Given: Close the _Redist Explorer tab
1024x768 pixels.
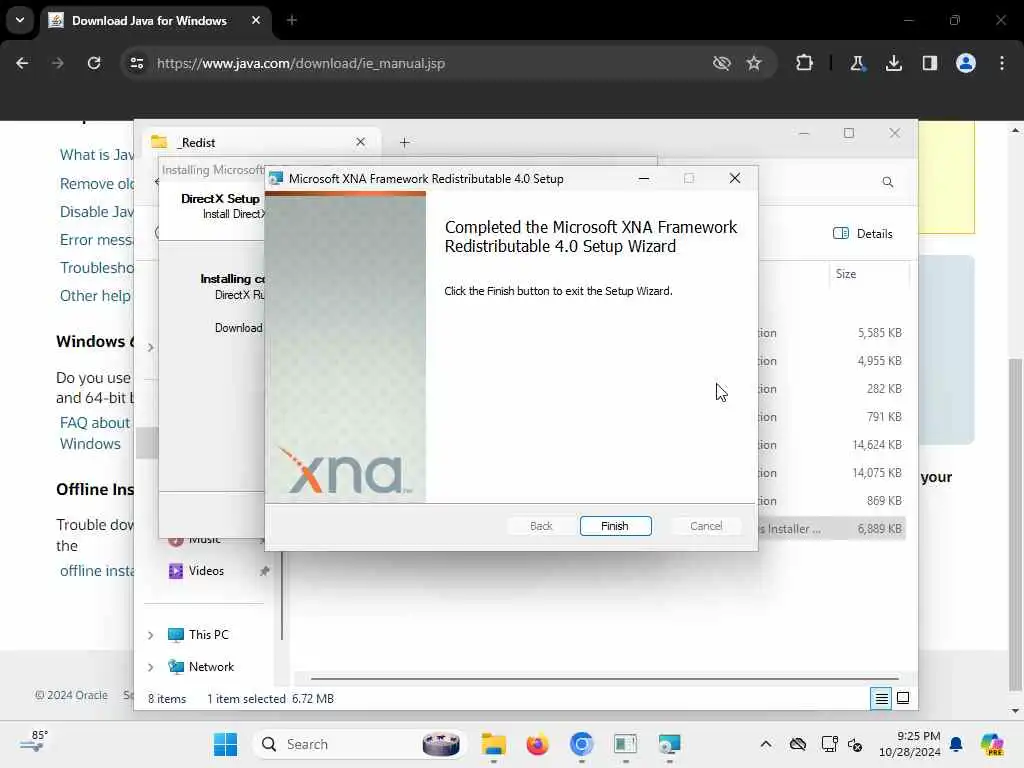Looking at the screenshot, I should (360, 142).
